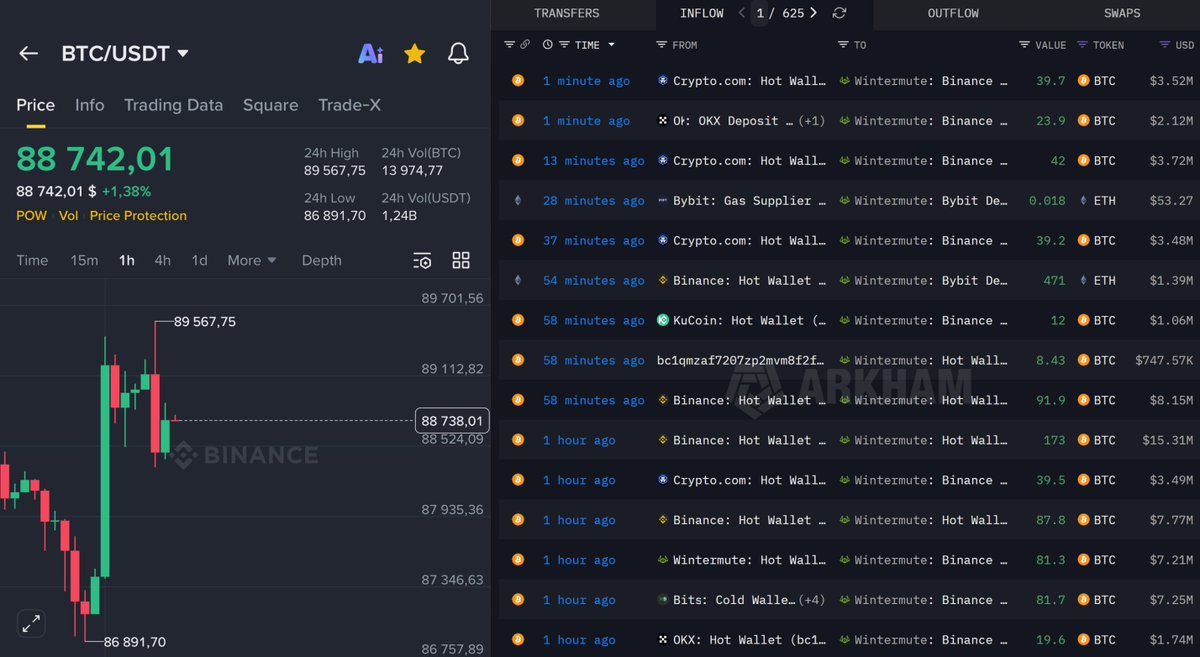Image resolution: width=1200 pixels, height=657 pixels.
Task: Select the $15.31M USD value
Action: pyautogui.click(x=1170, y=440)
